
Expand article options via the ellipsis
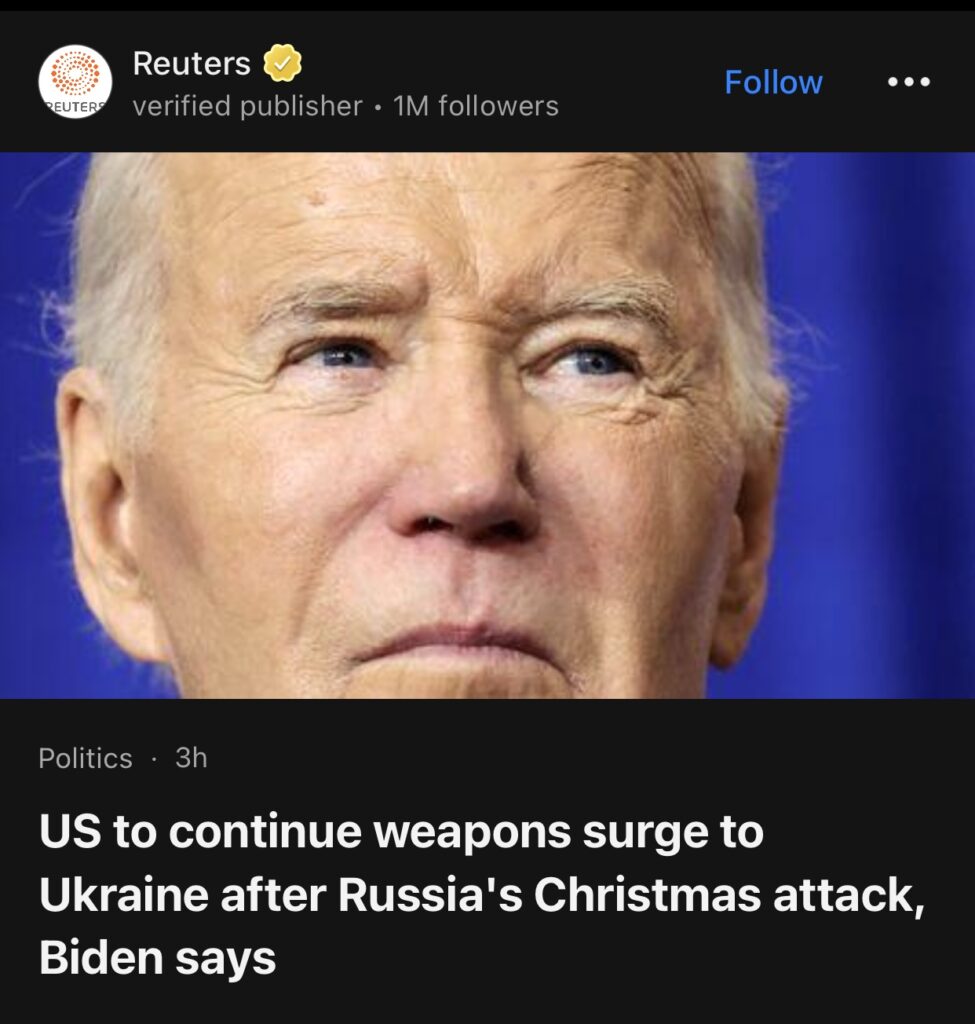point(909,82)
